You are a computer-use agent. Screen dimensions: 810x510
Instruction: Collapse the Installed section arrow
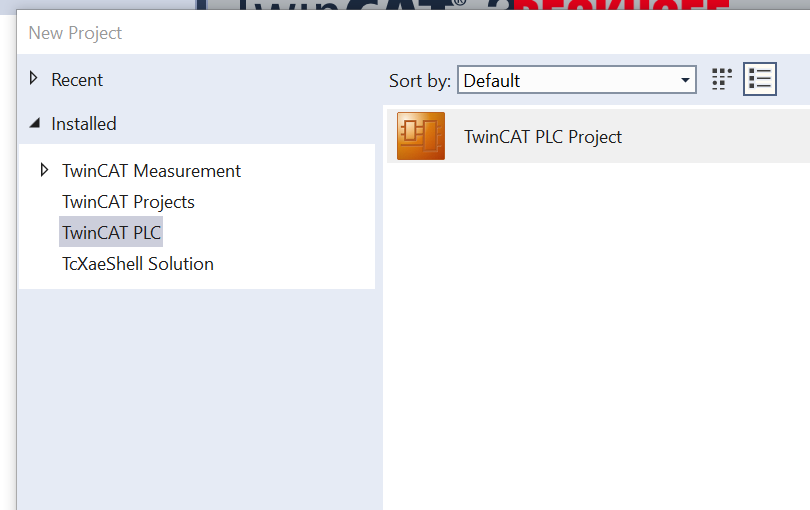pos(34,124)
